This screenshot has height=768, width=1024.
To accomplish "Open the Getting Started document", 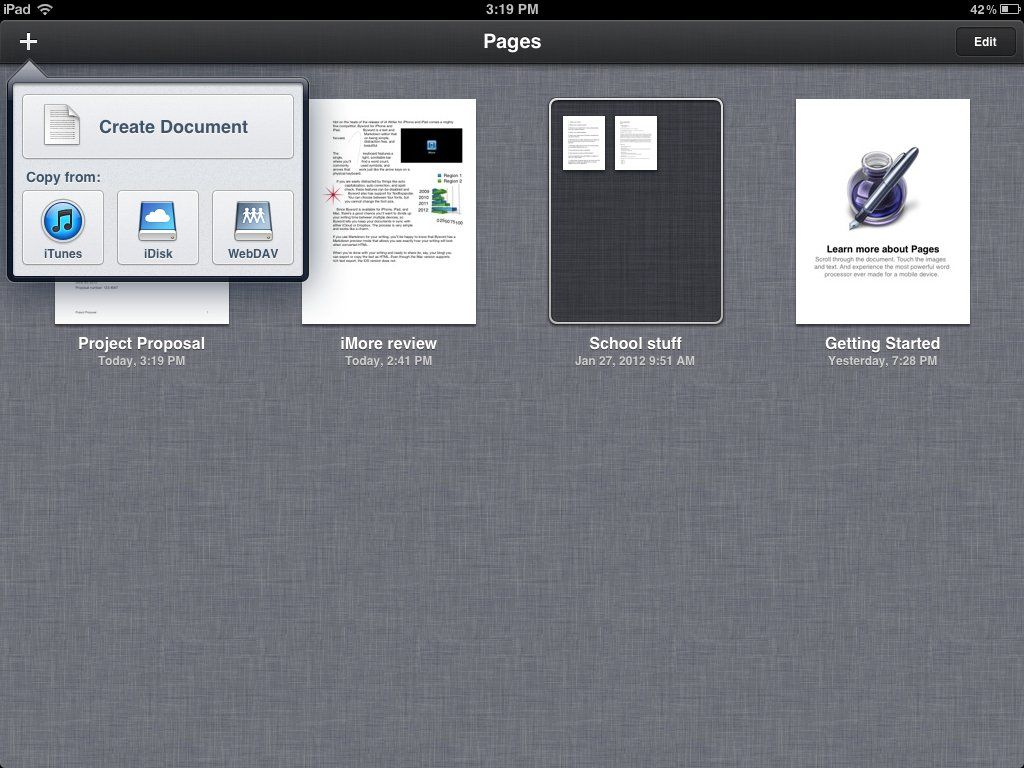I will point(882,211).
